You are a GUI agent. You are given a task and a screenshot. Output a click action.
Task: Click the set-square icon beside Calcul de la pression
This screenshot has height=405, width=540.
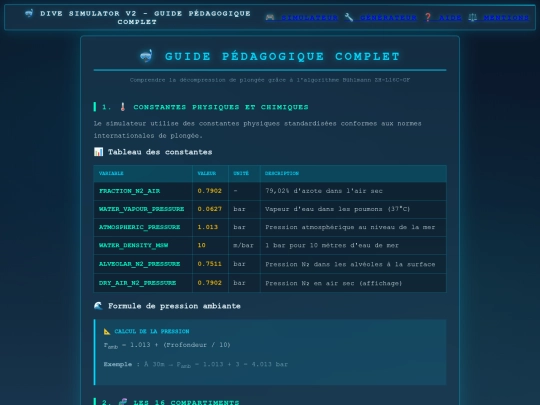point(107,331)
